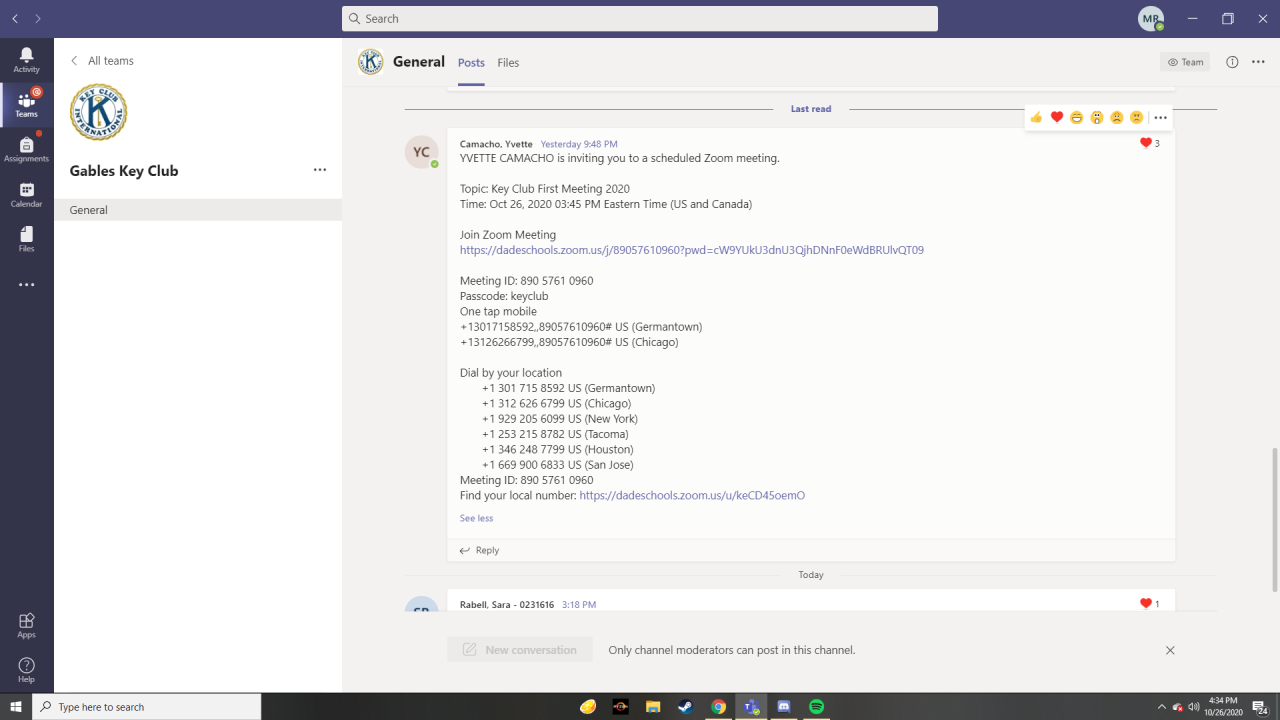The width and height of the screenshot is (1280, 720).
Task: Switch to the Files tab
Action: [508, 63]
